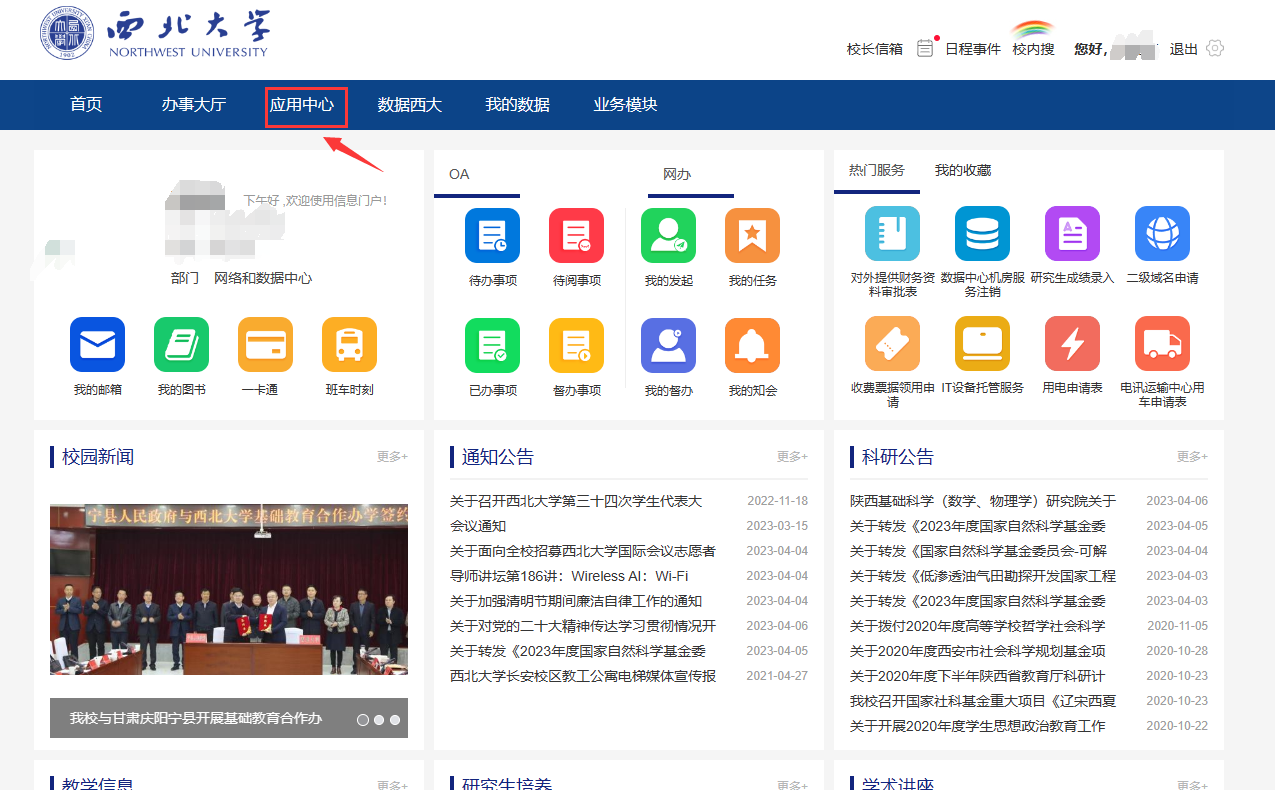Screen dimensions: 1275x790
Task: Expand 更多+ in 通知公告 section
Action: click(792, 457)
